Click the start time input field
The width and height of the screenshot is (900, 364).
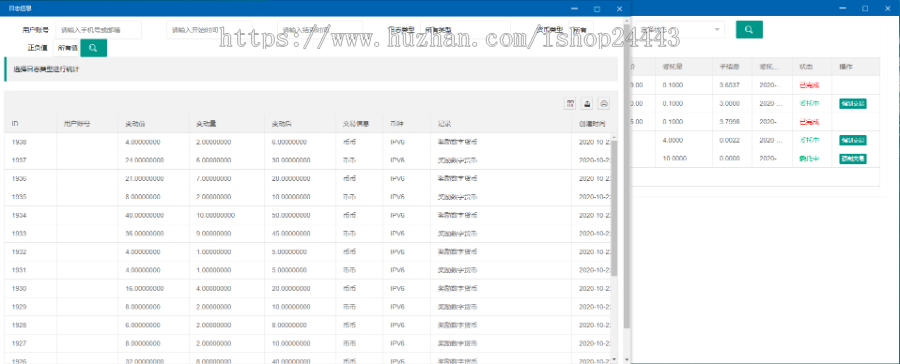[x=210, y=30]
